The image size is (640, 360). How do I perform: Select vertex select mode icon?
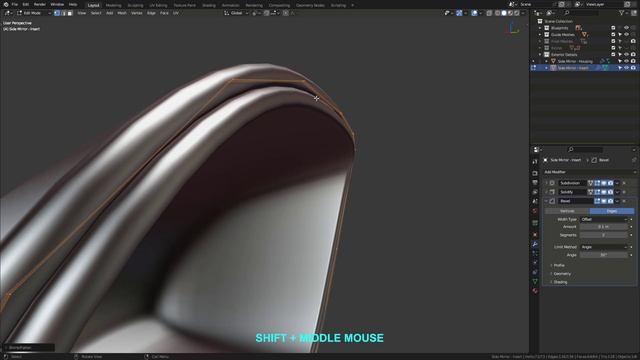[57, 13]
